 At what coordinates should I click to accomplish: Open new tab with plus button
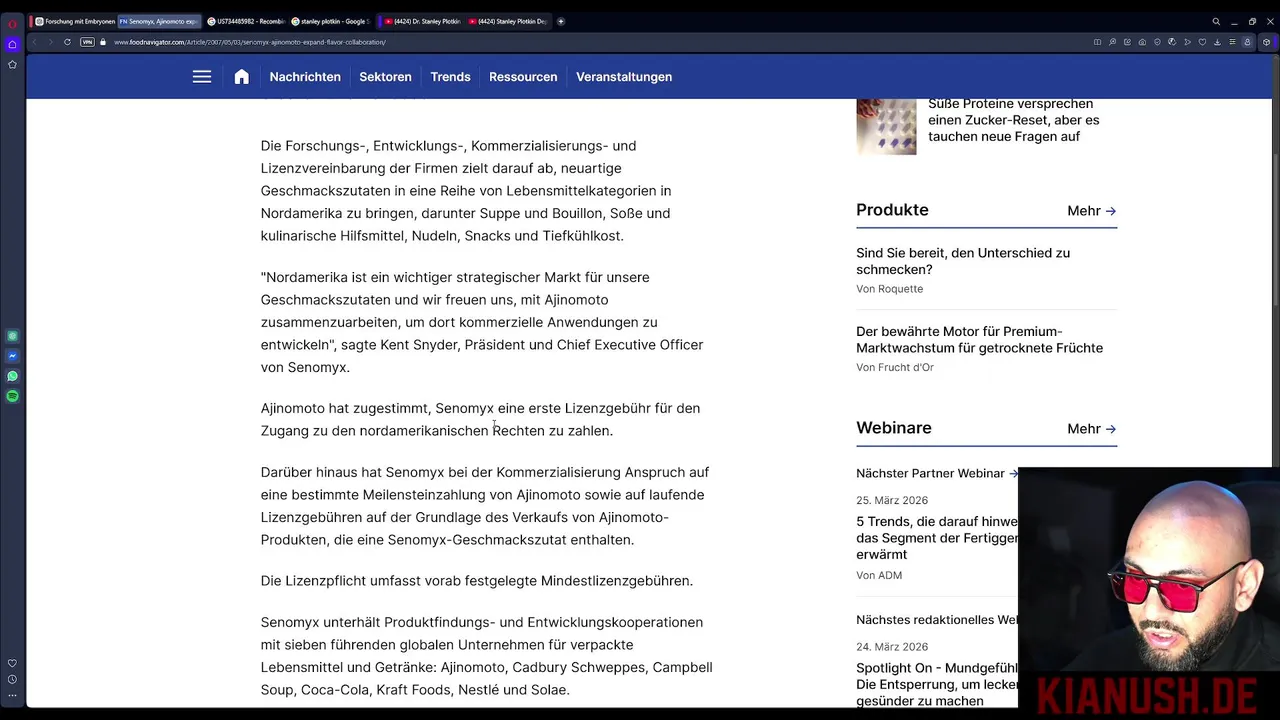coord(560,21)
